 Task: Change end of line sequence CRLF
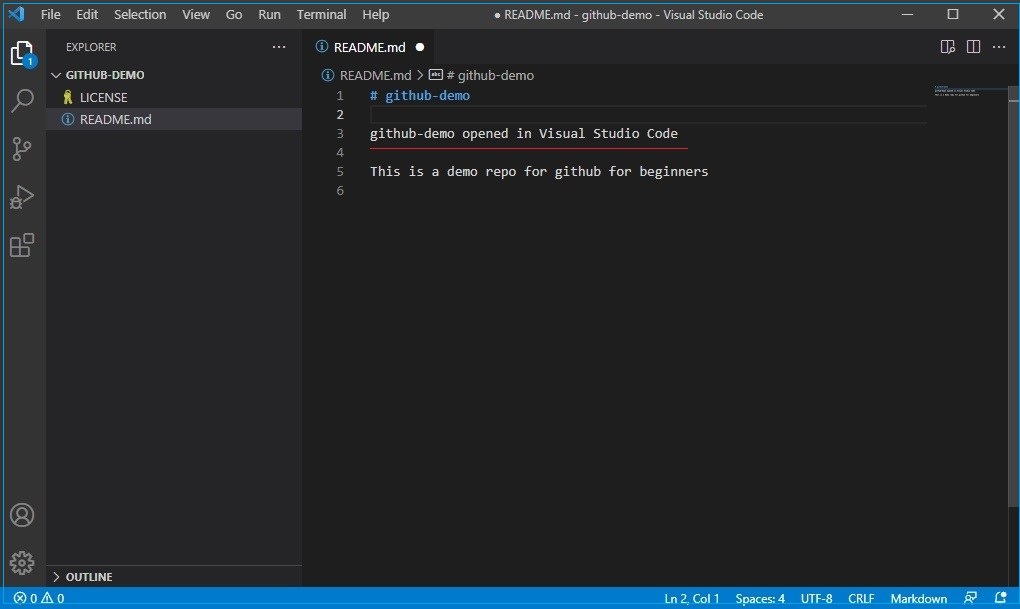click(861, 598)
